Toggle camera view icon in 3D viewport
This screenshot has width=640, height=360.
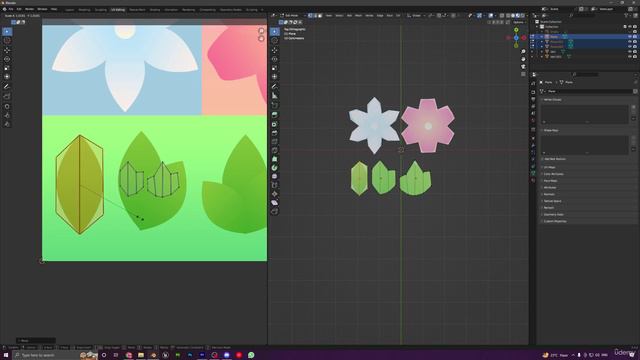(523, 67)
